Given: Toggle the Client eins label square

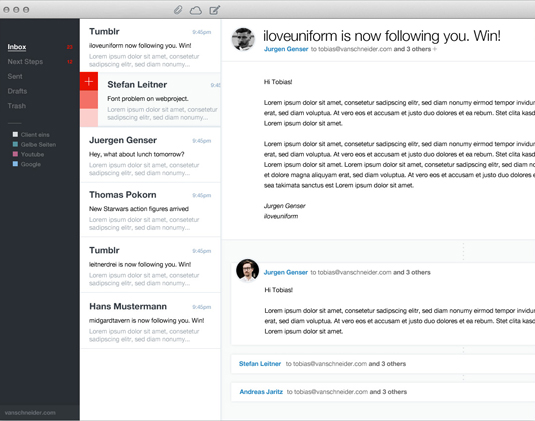Looking at the screenshot, I should point(15,134).
